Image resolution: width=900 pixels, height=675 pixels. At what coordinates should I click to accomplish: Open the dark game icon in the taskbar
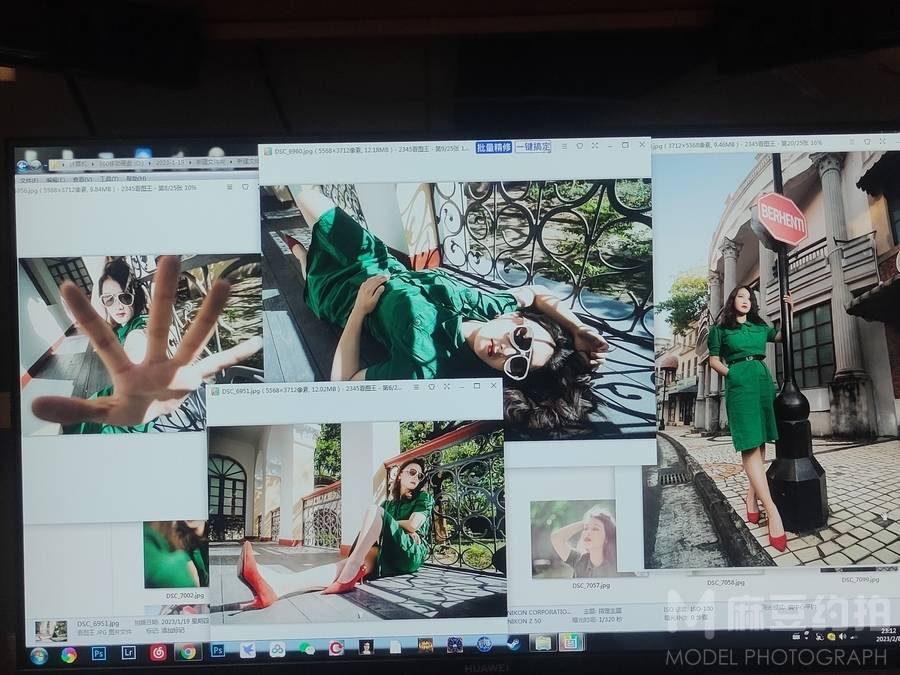click(x=425, y=646)
